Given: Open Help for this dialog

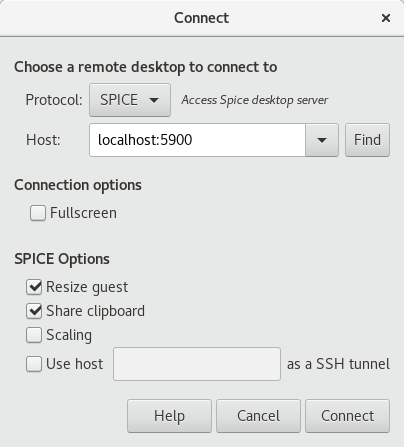Looking at the screenshot, I should (x=169, y=416).
